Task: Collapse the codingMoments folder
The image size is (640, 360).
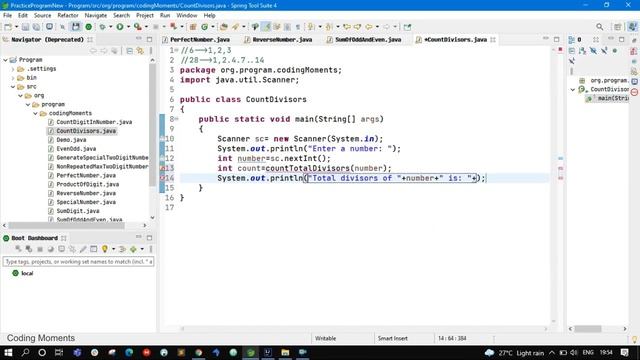Action: [x=36, y=113]
